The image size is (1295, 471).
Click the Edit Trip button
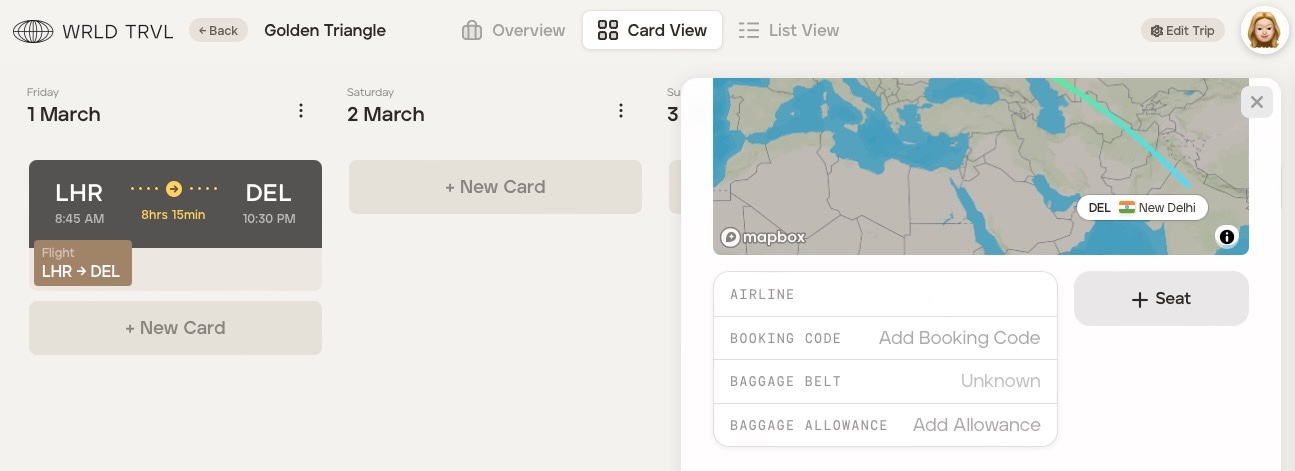(x=1182, y=30)
